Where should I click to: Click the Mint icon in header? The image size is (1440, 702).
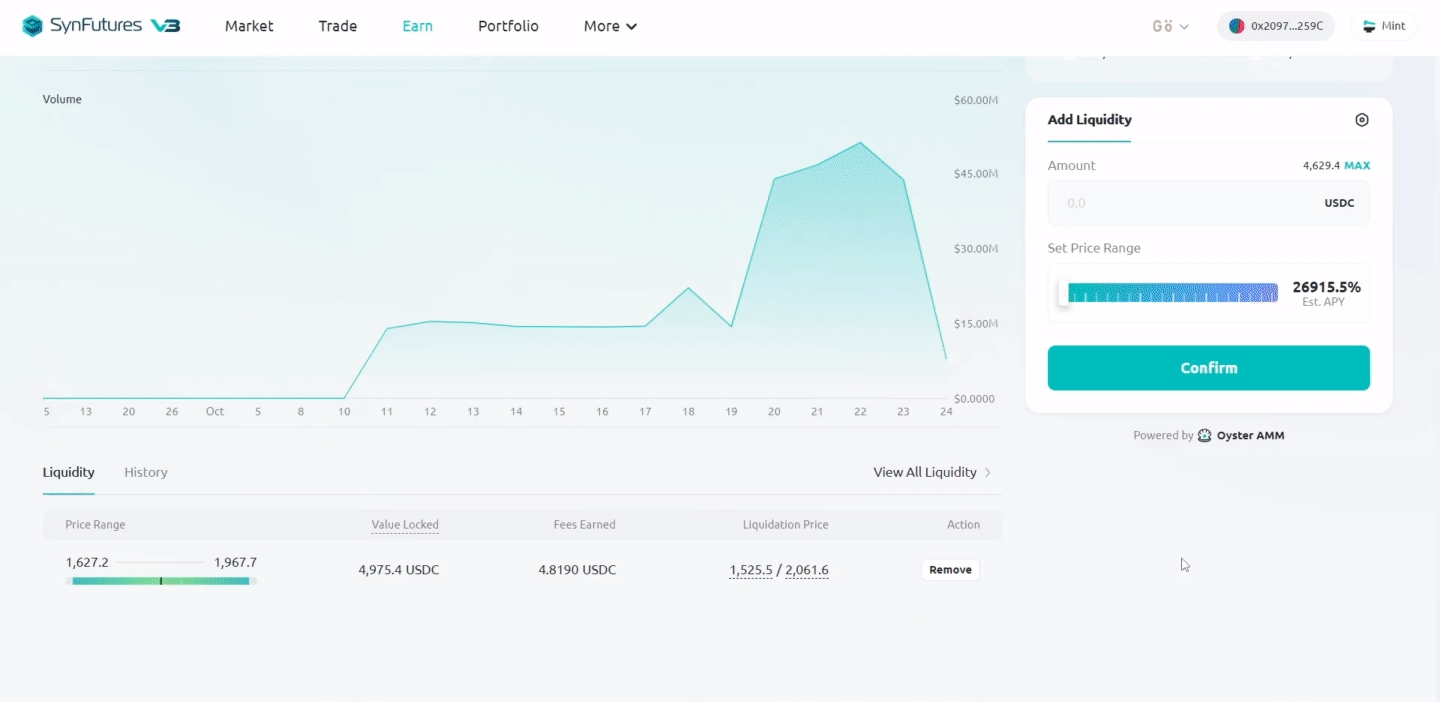[x=1369, y=26]
